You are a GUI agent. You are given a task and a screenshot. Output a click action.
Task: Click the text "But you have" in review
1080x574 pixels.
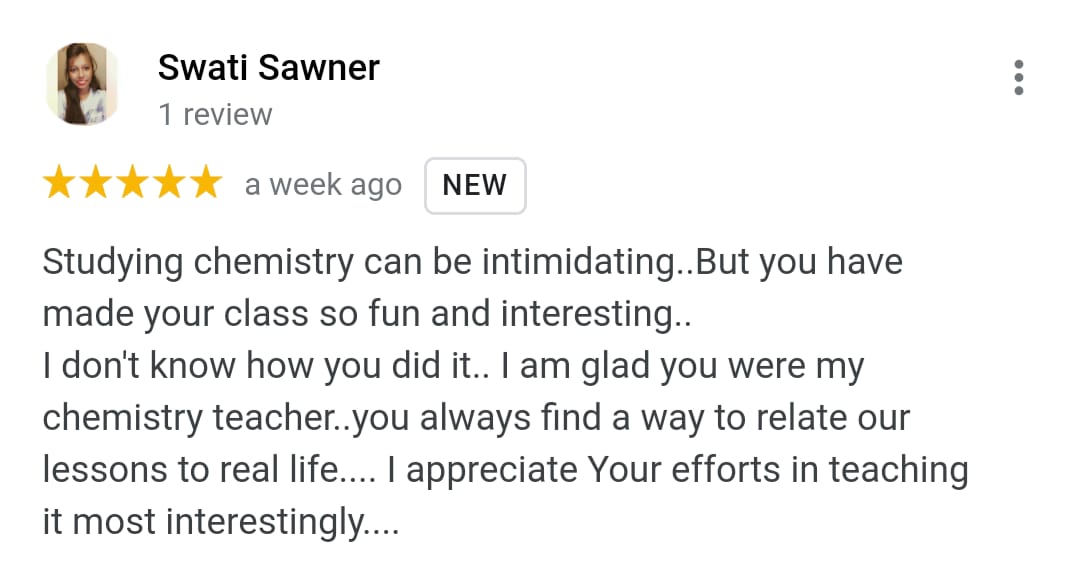[799, 262]
